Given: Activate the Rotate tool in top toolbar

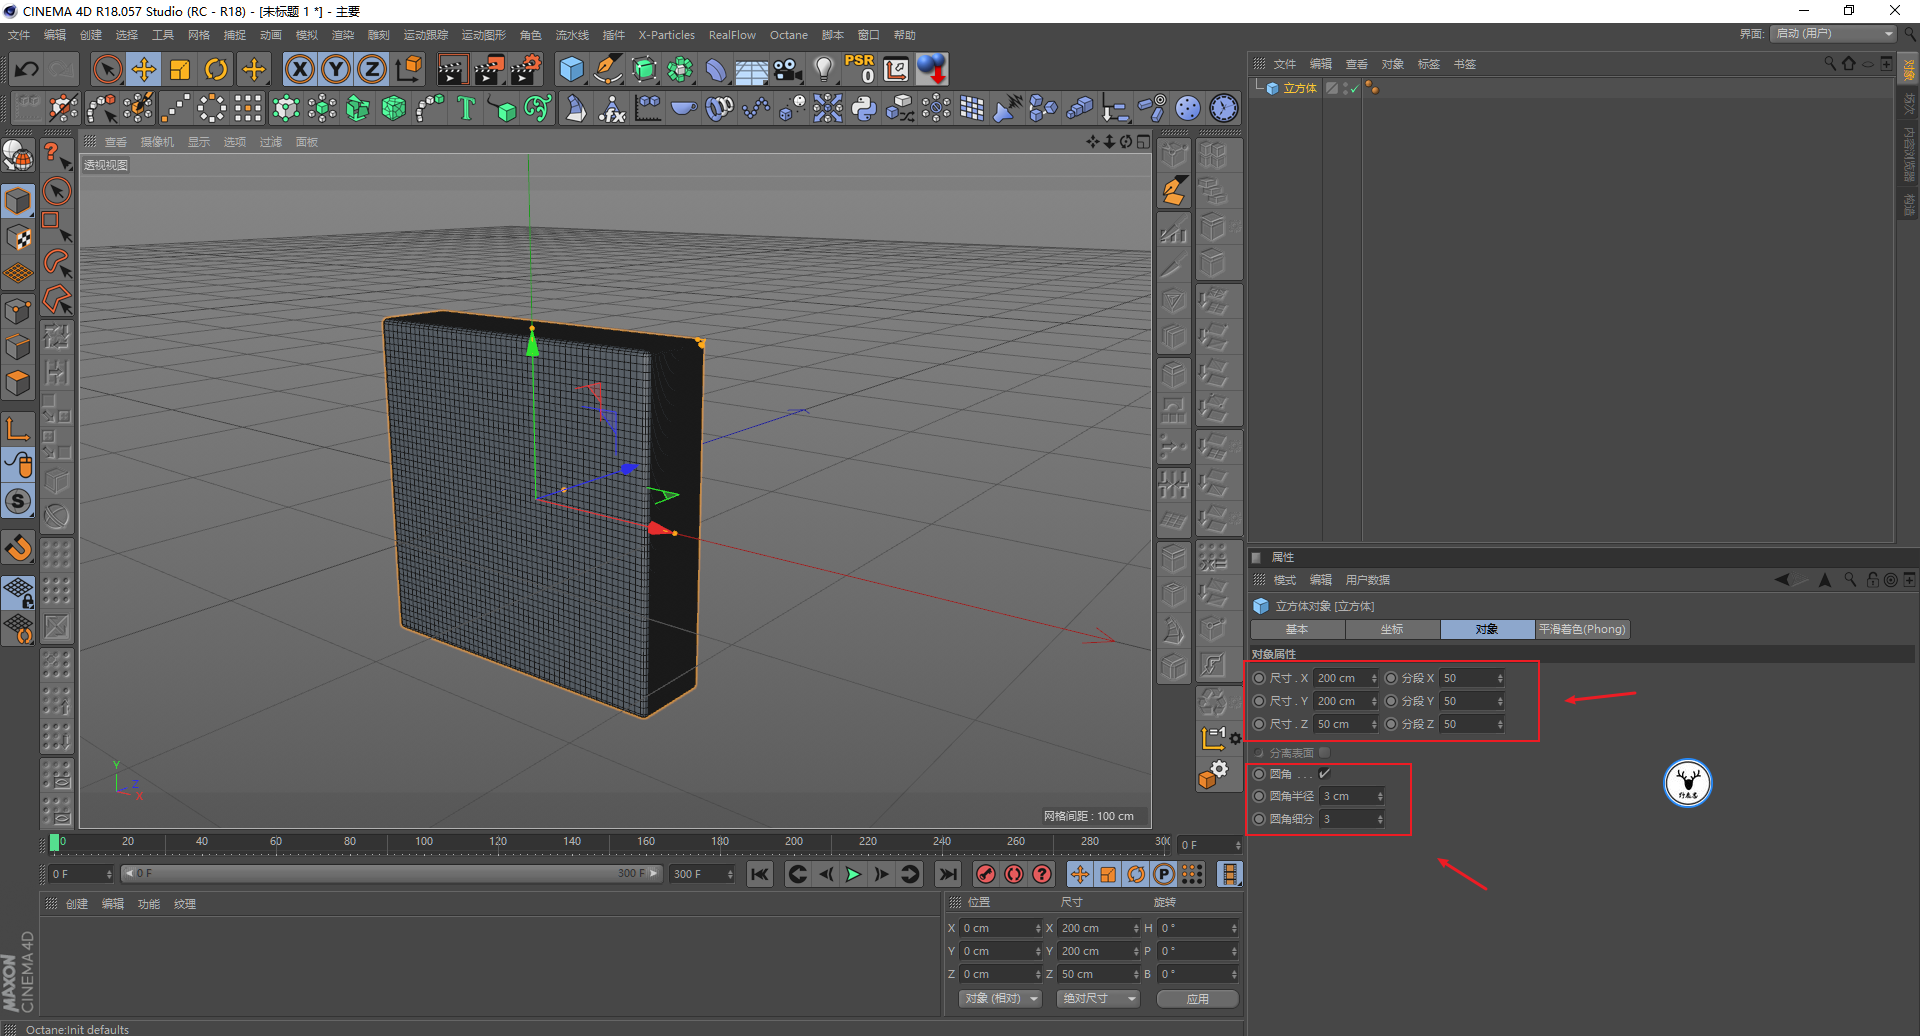Looking at the screenshot, I should [216, 69].
